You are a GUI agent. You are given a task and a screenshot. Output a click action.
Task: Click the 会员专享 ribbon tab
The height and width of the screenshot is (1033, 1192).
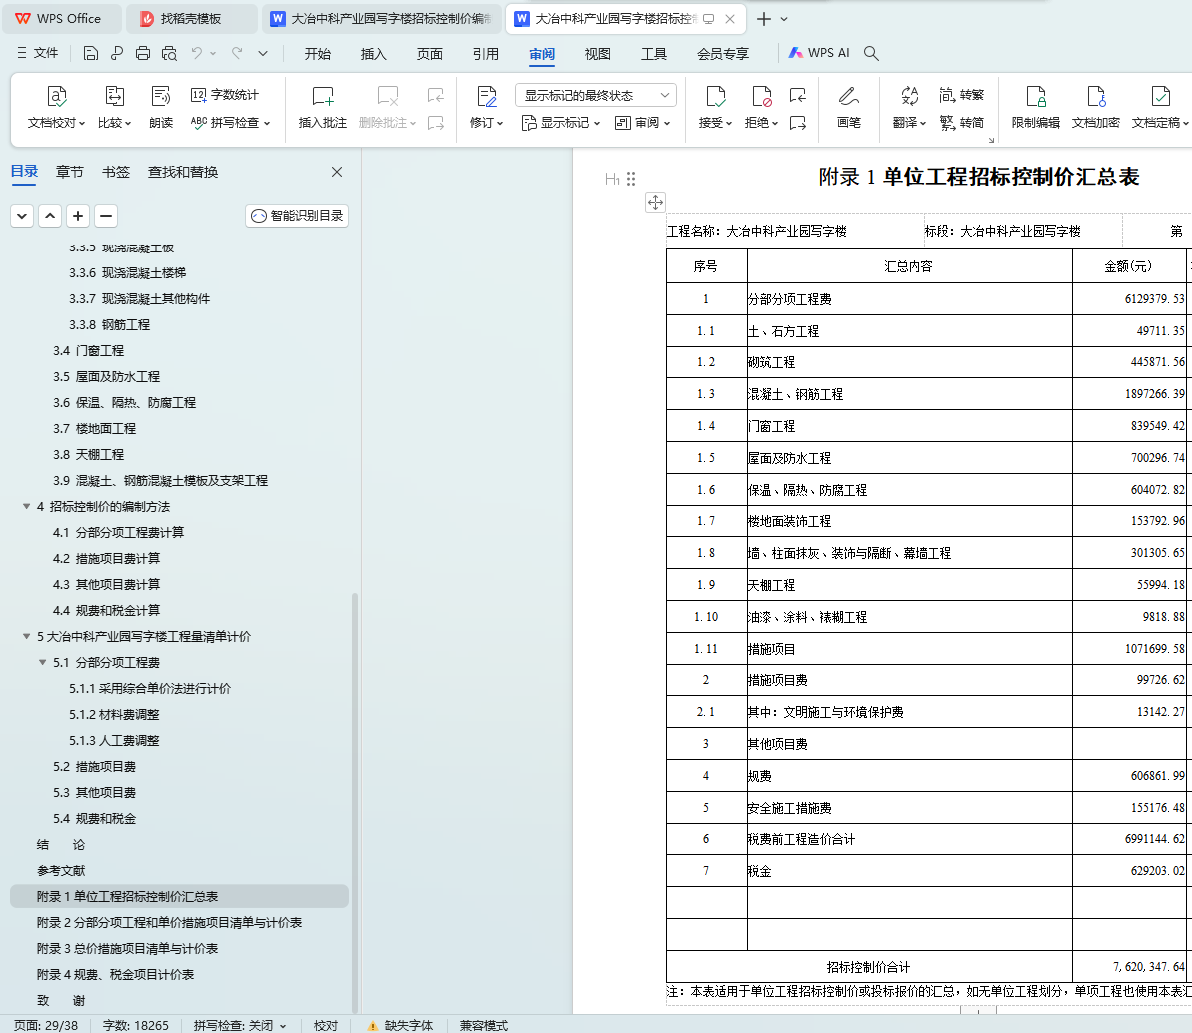[x=723, y=53]
